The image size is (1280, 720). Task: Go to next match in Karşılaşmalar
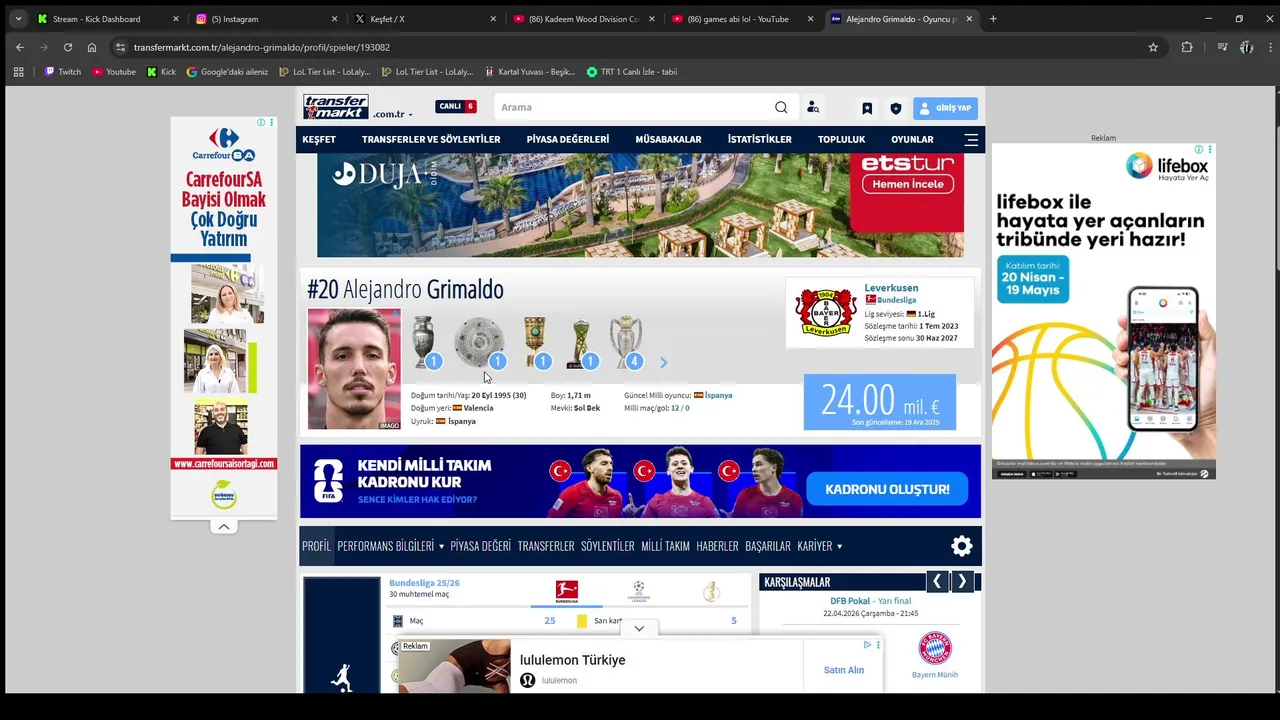pyautogui.click(x=962, y=582)
